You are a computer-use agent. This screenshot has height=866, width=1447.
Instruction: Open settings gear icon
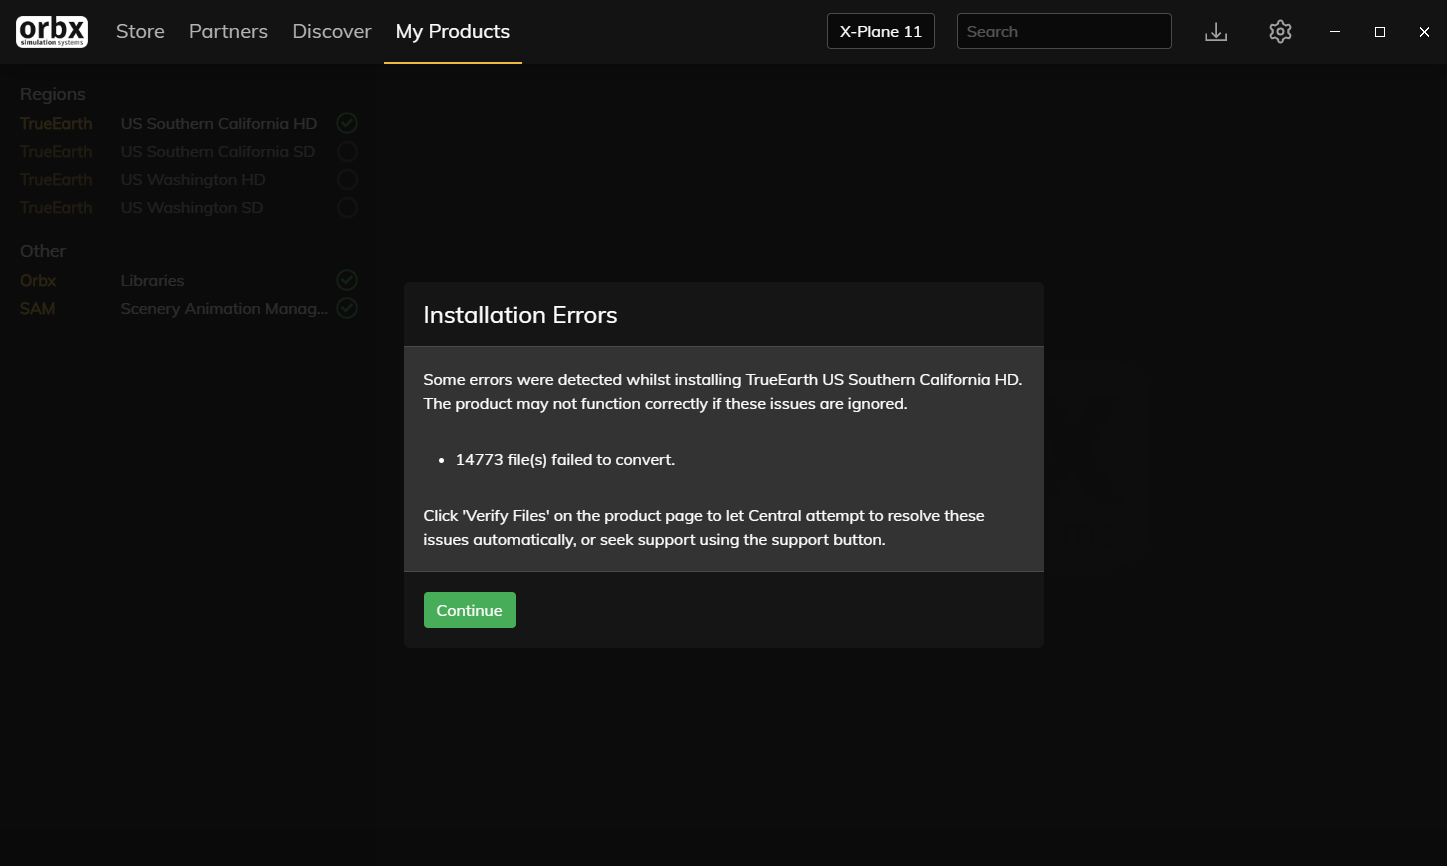pos(1280,32)
